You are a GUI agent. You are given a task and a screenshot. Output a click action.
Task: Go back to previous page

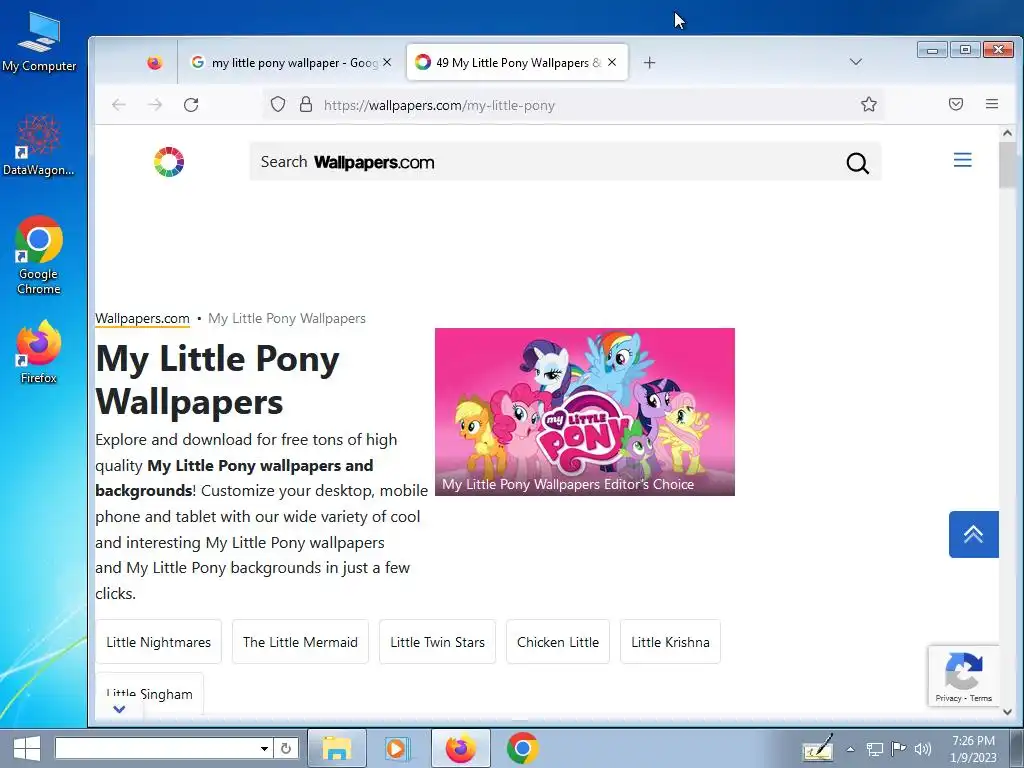click(x=118, y=104)
